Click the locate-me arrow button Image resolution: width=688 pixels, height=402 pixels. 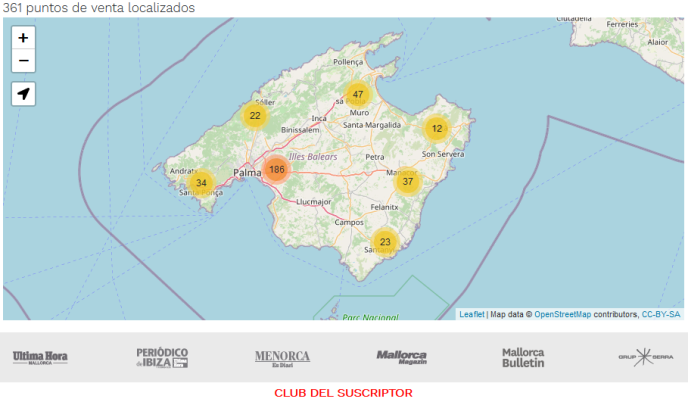(24, 94)
